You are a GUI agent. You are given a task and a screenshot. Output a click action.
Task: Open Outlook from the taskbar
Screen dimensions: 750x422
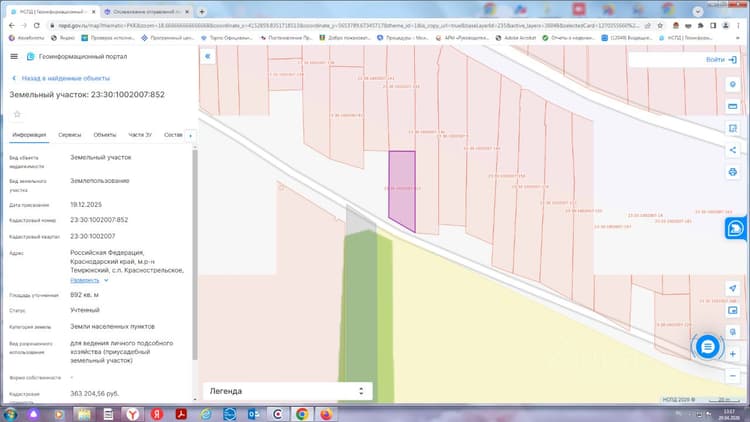pos(254,414)
